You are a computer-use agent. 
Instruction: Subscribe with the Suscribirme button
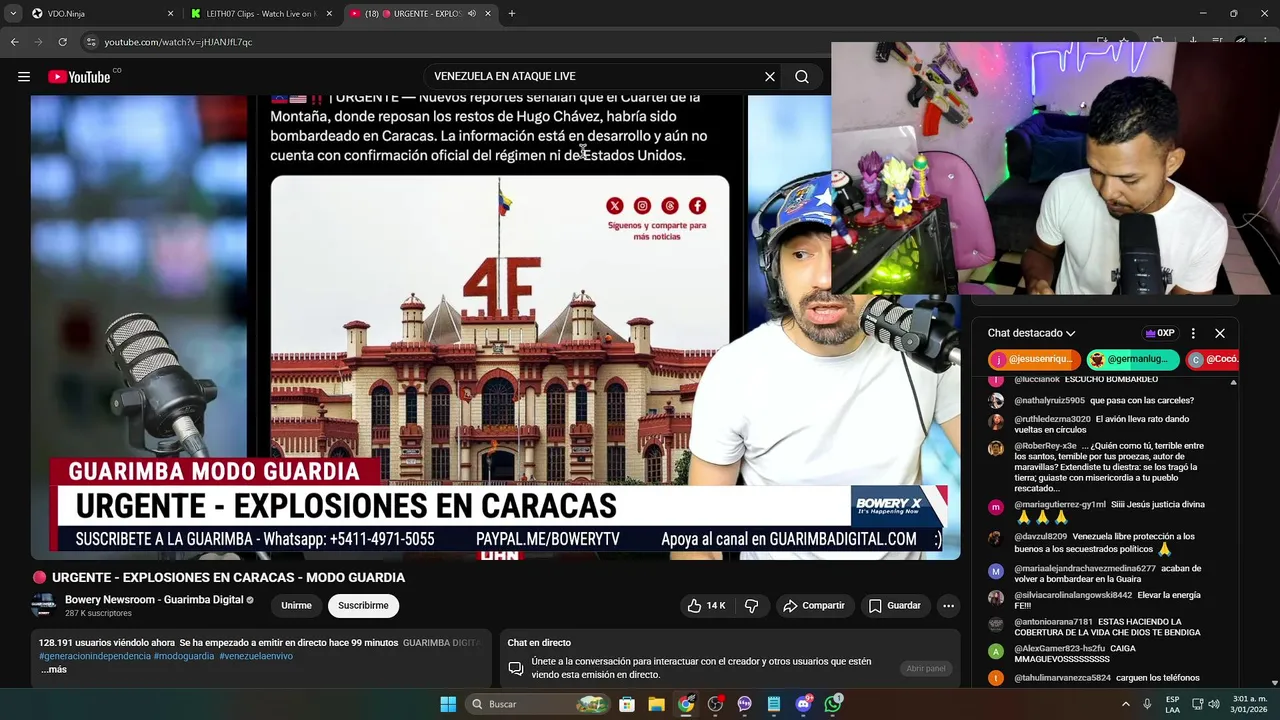(363, 606)
